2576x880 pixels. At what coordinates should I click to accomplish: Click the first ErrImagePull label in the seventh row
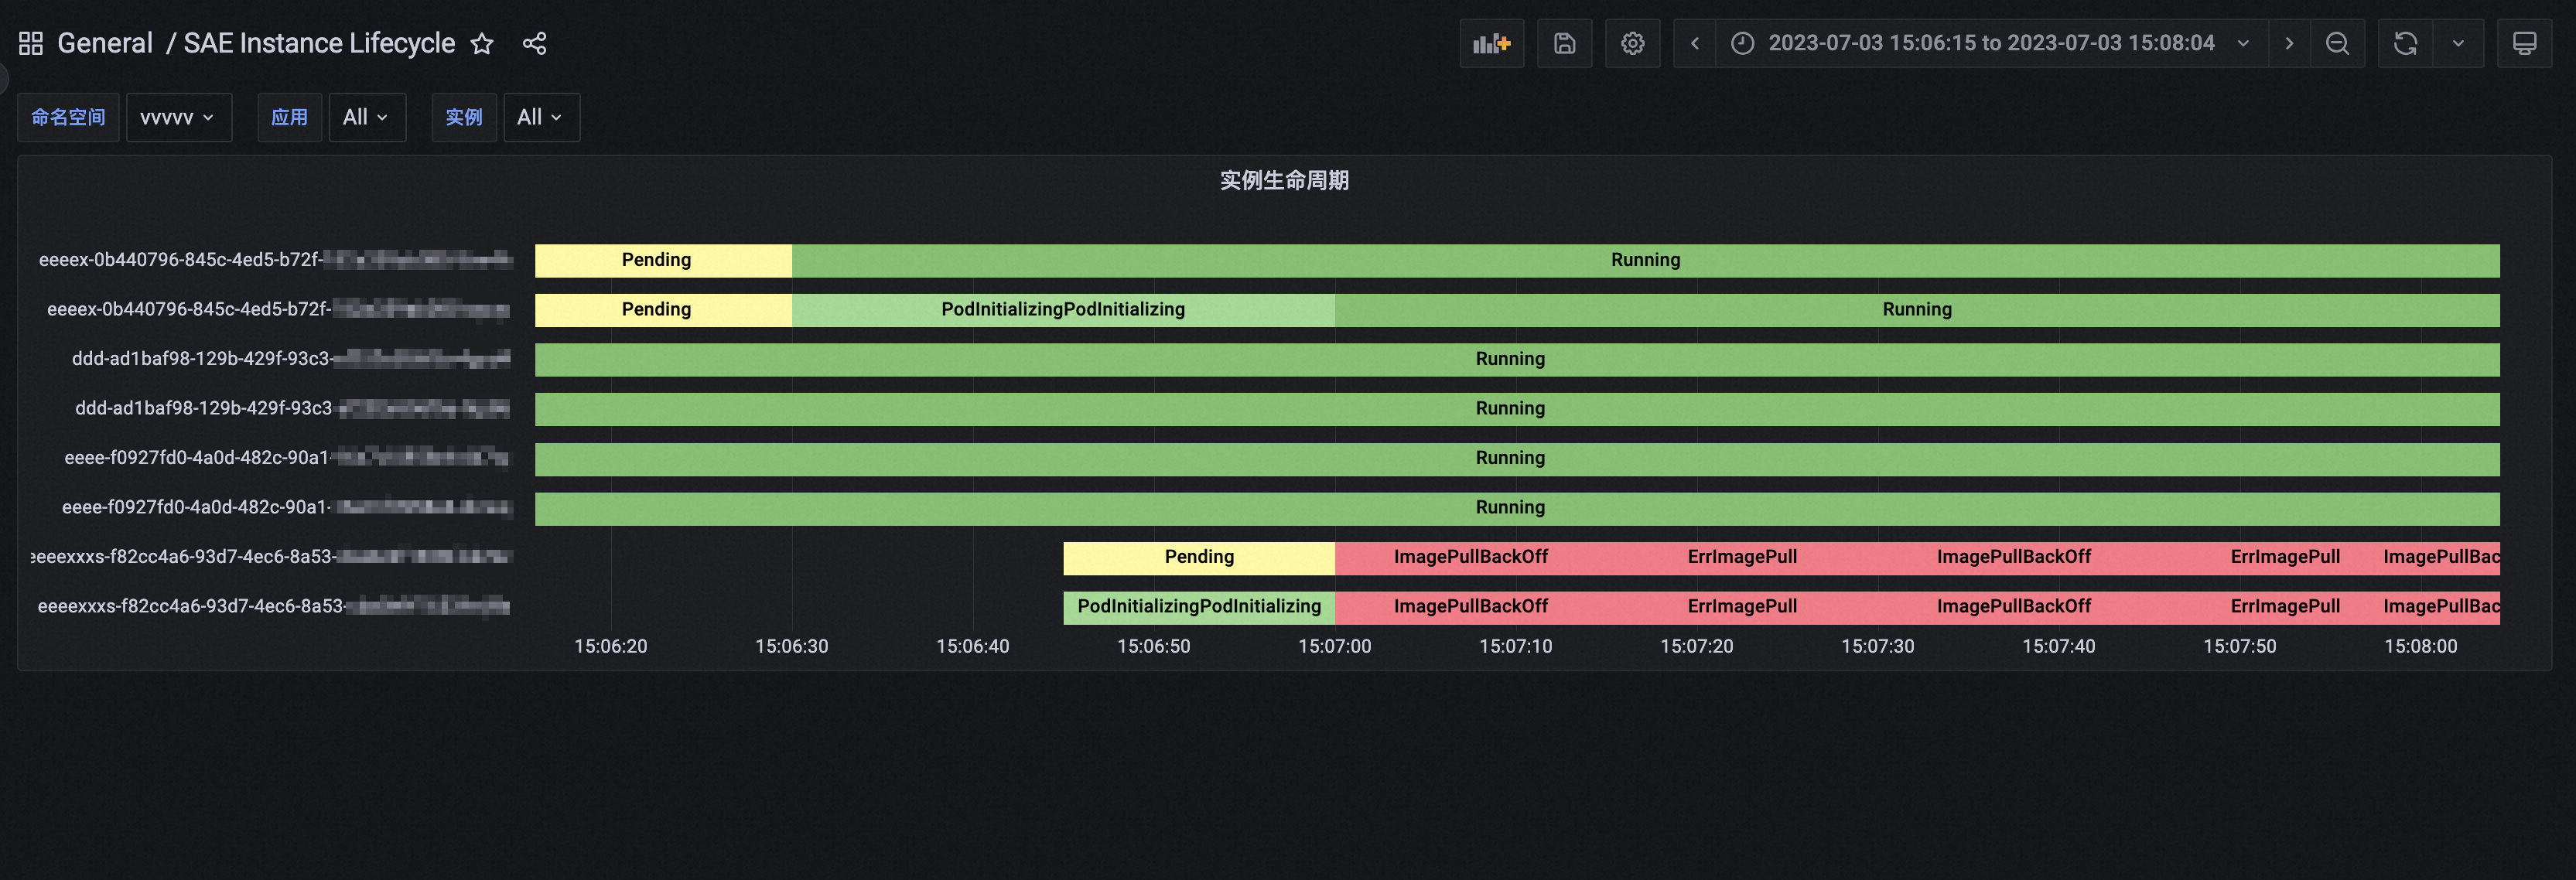pos(1742,557)
